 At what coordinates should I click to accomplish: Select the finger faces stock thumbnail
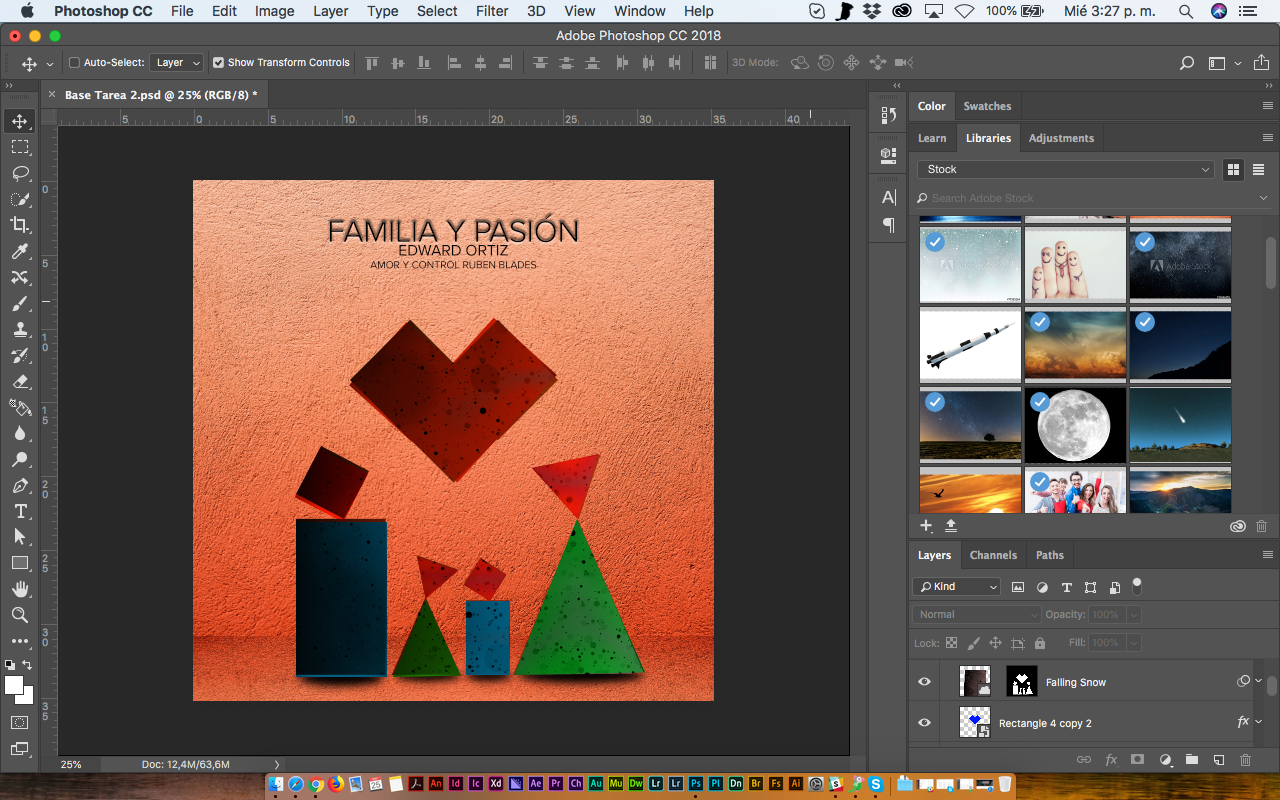click(1075, 265)
